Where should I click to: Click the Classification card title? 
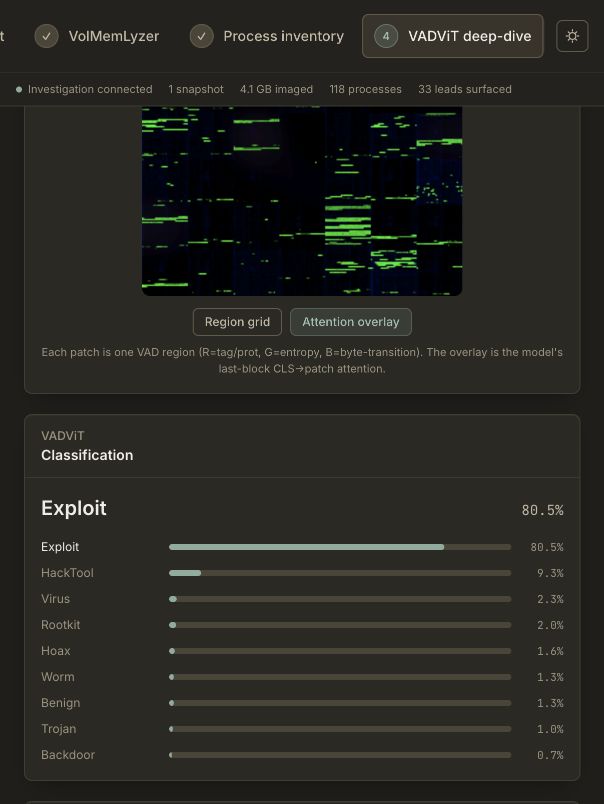87,455
